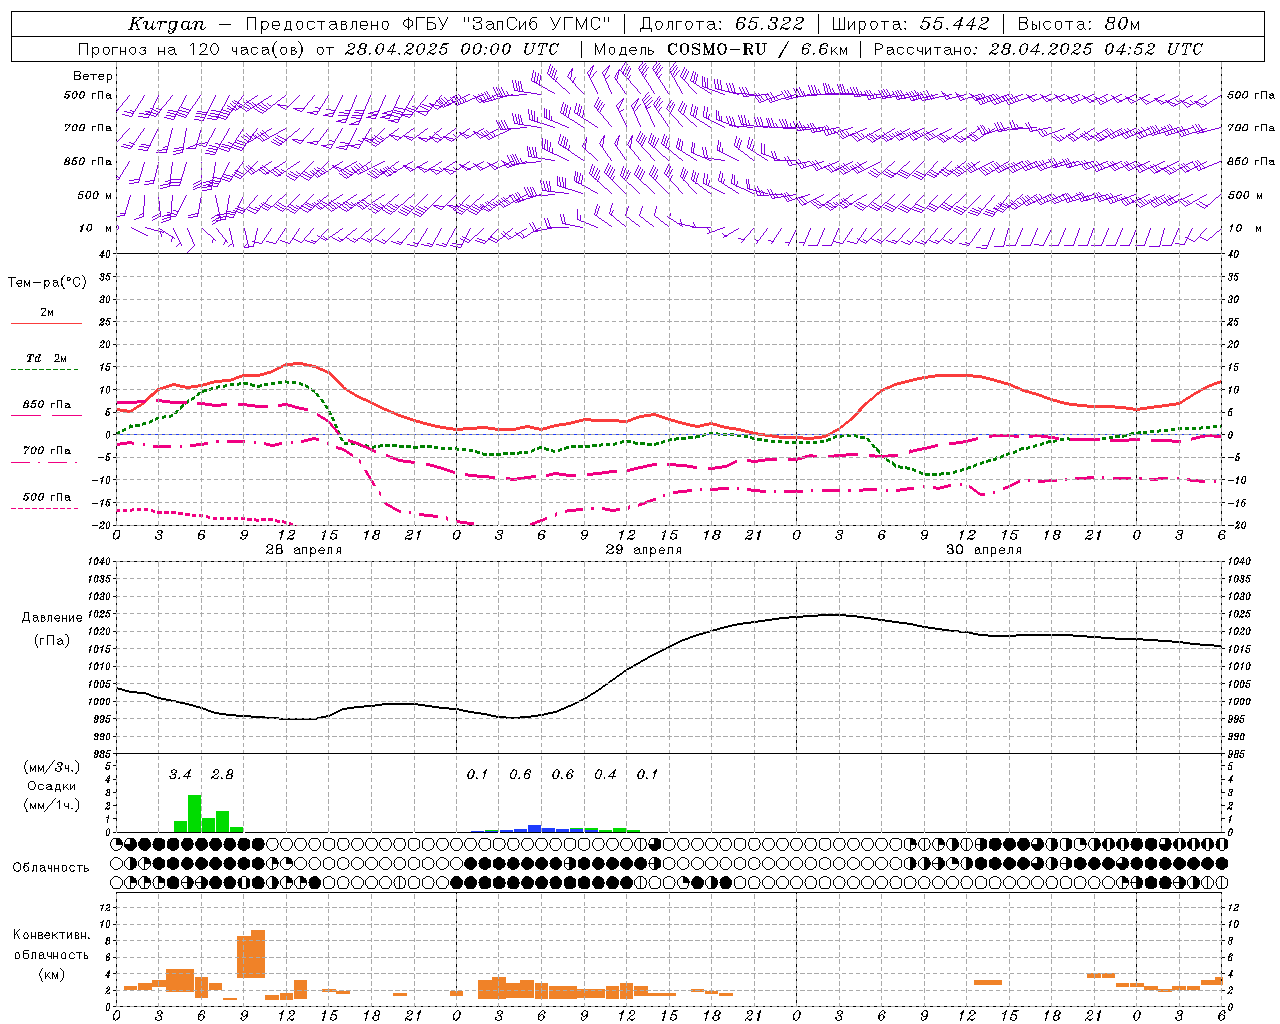Click the "(км)" unit under convective cloudiness
The width and height of the screenshot is (1280, 1024).
click(x=52, y=974)
